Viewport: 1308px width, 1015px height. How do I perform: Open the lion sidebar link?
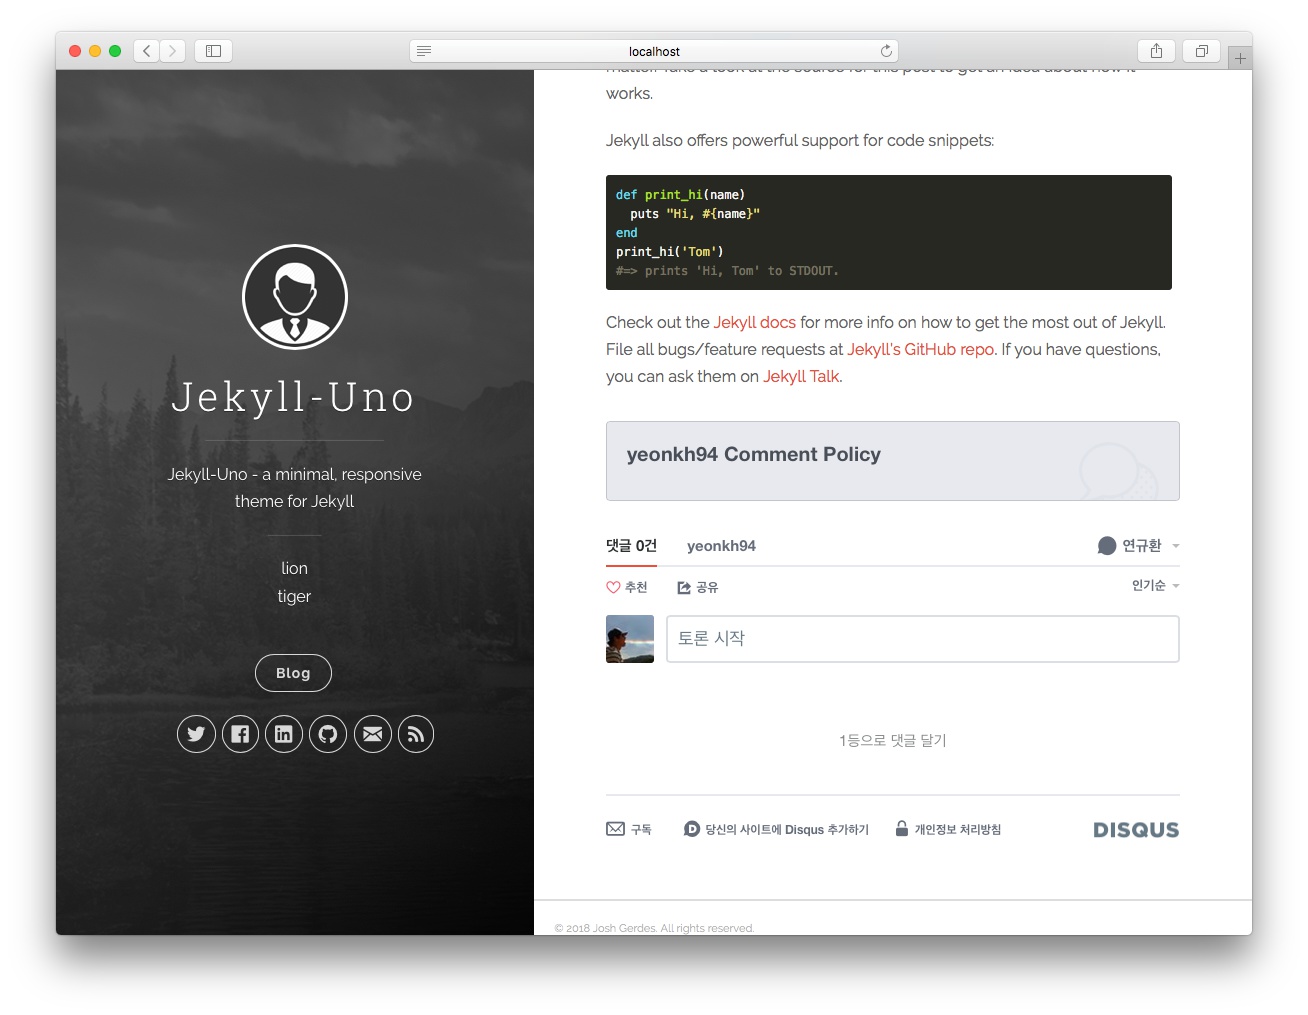[x=294, y=568]
